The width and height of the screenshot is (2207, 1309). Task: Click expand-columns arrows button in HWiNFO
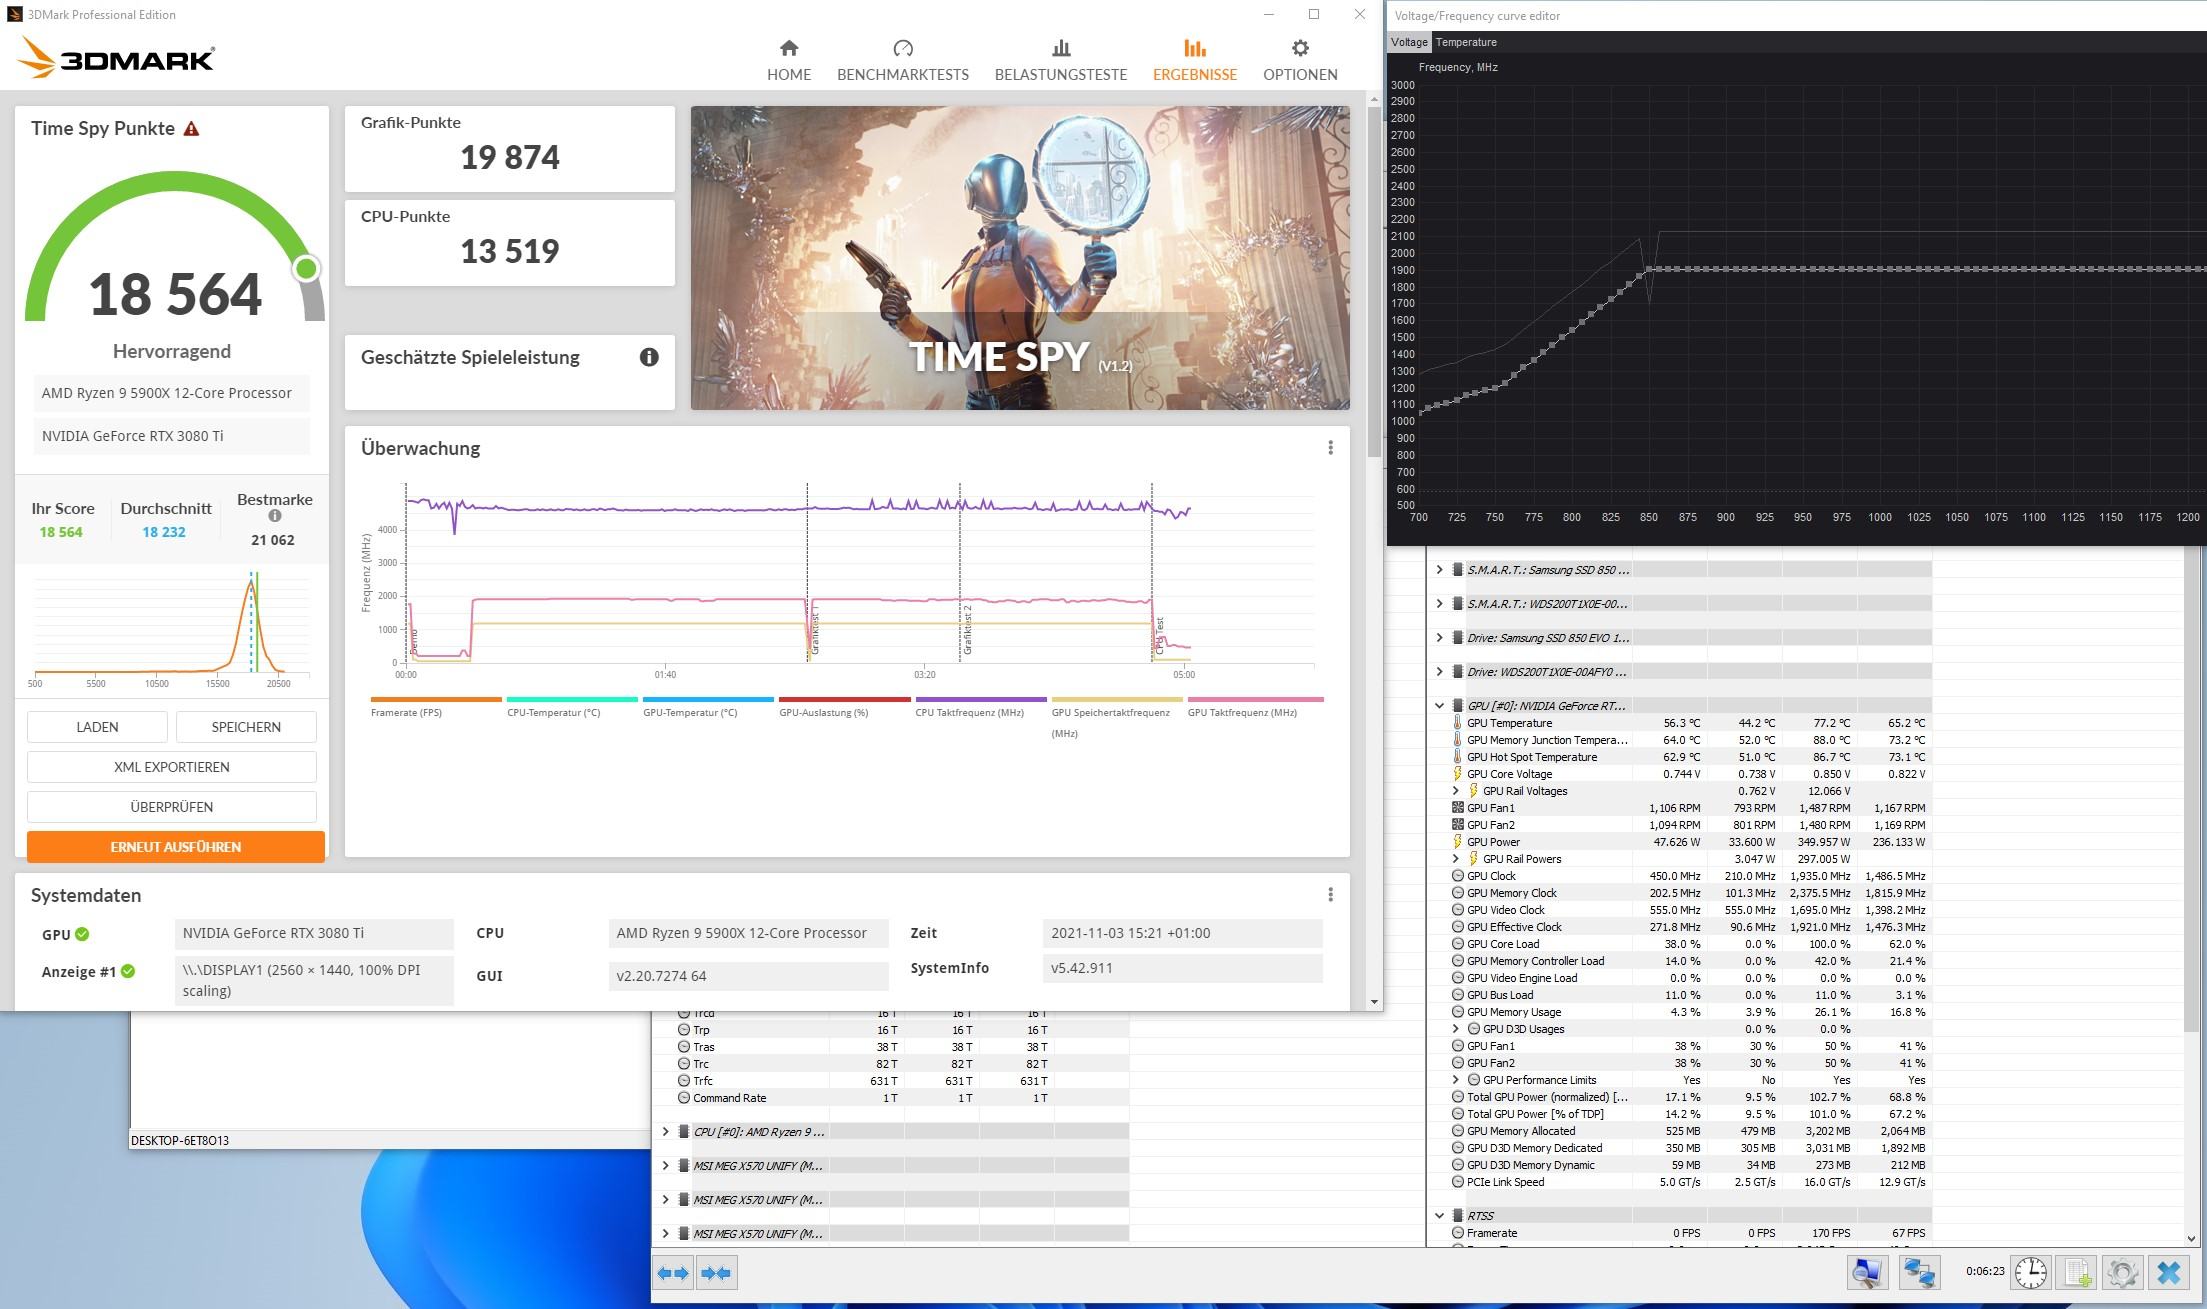click(x=673, y=1273)
